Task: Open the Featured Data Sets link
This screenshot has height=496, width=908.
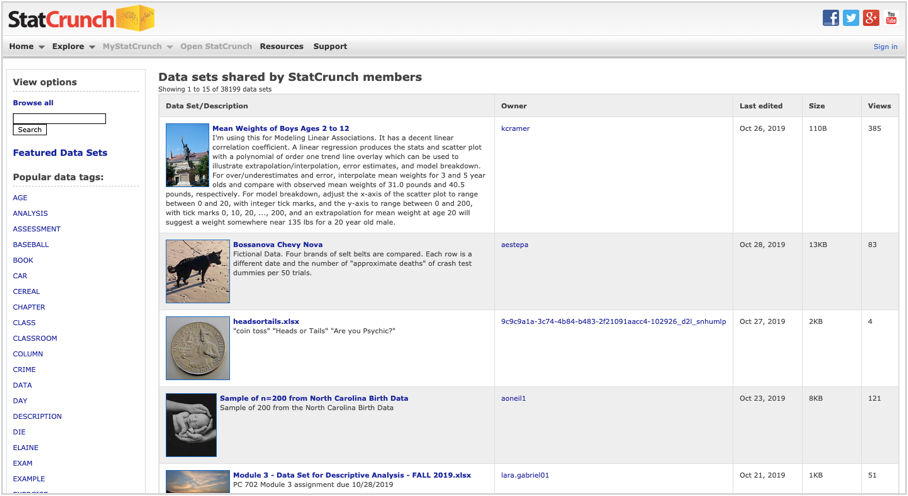Action: (60, 153)
